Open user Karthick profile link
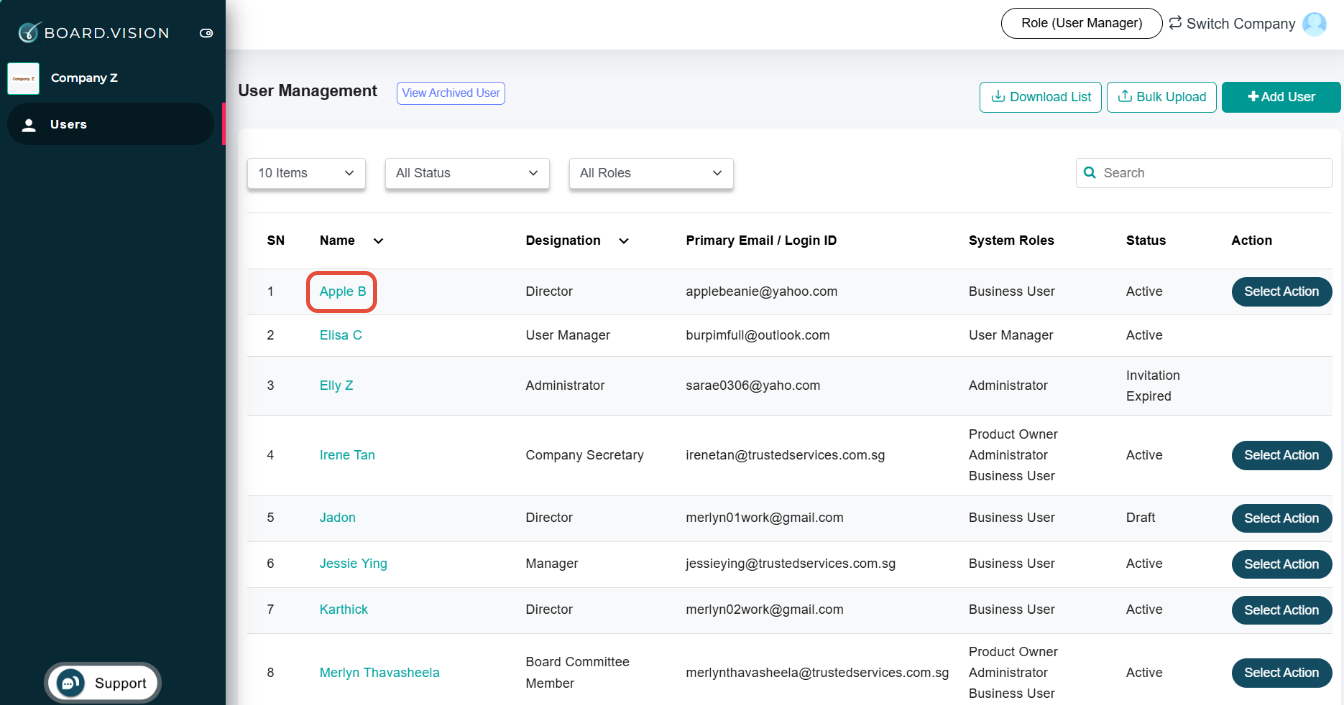 click(343, 610)
